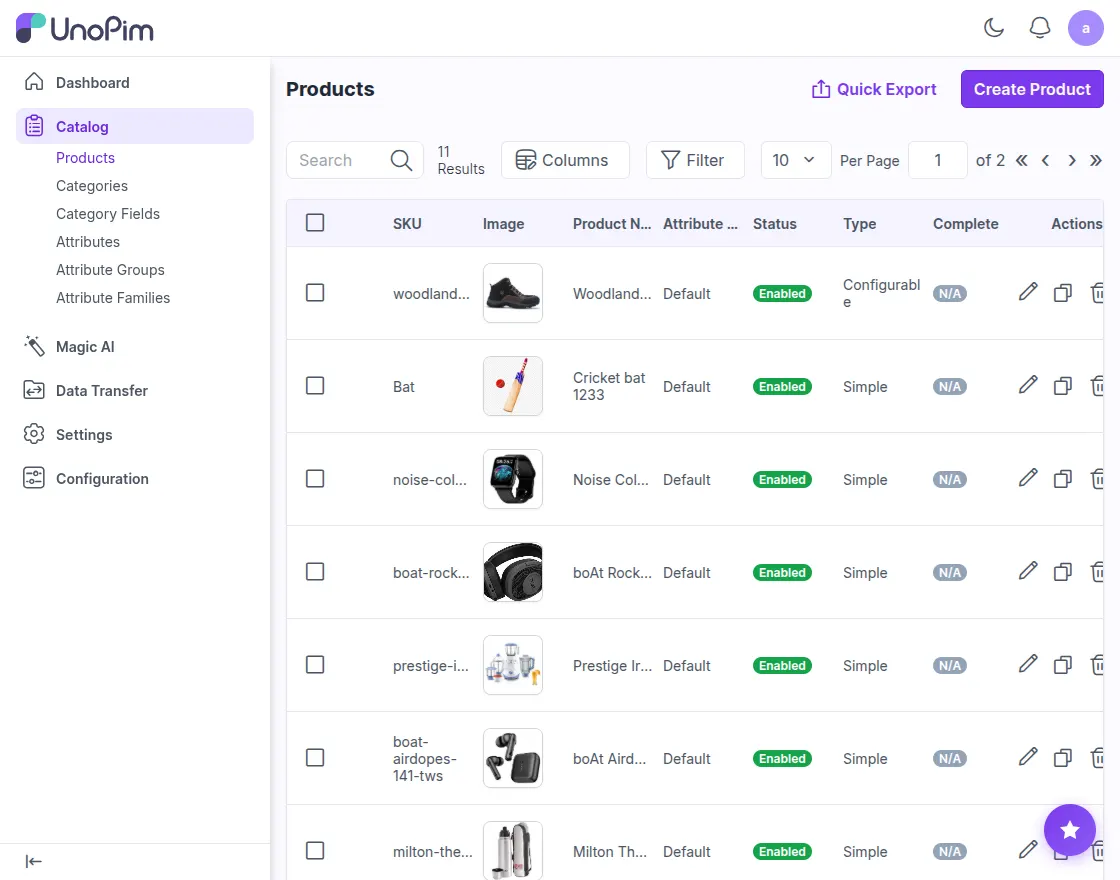Viewport: 1120px width, 880px height.
Task: Open the notifications bell
Action: 1039,28
